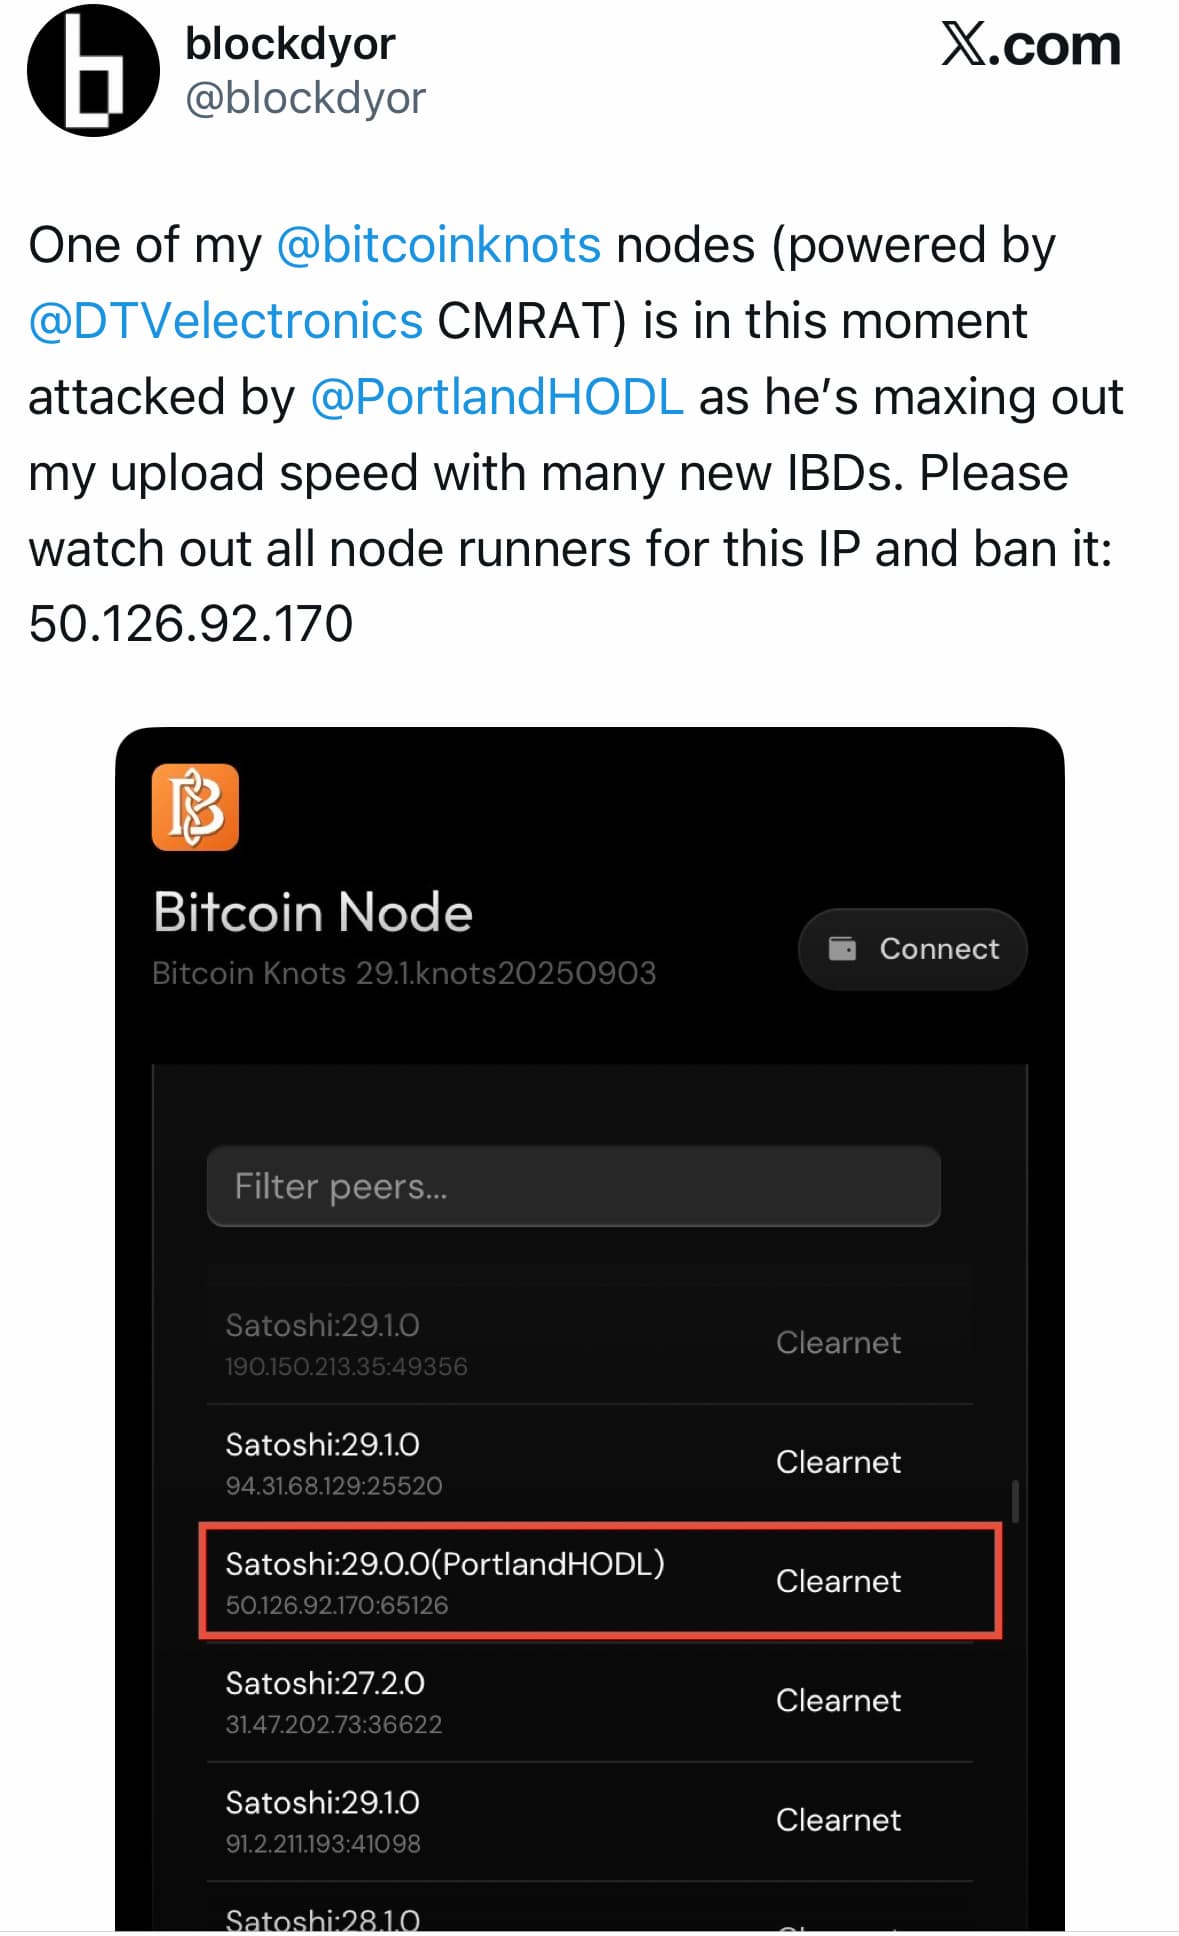Click the Bitcoin Knots version text
The image size is (1179, 1936).
(x=404, y=973)
